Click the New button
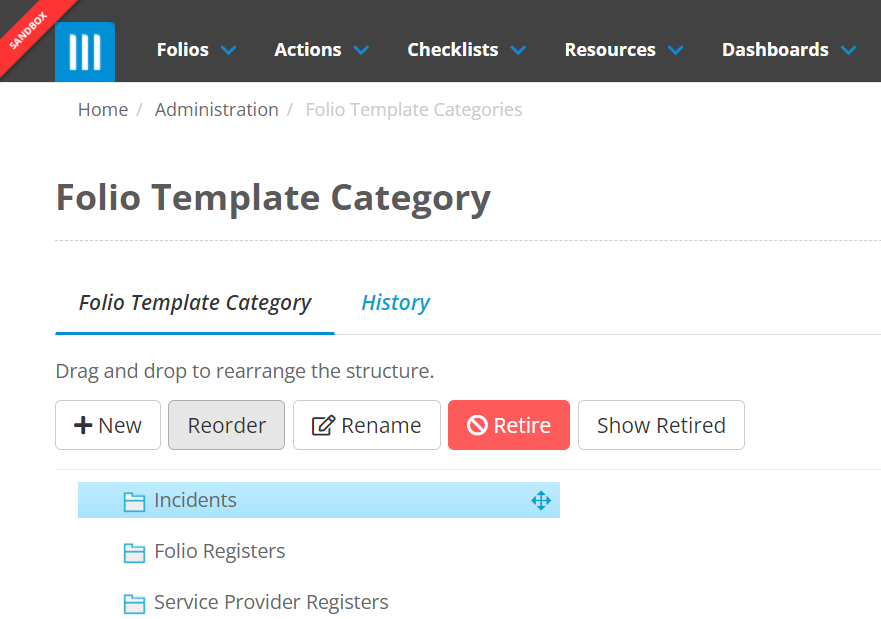The height and width of the screenshot is (619, 881). pyautogui.click(x=108, y=426)
